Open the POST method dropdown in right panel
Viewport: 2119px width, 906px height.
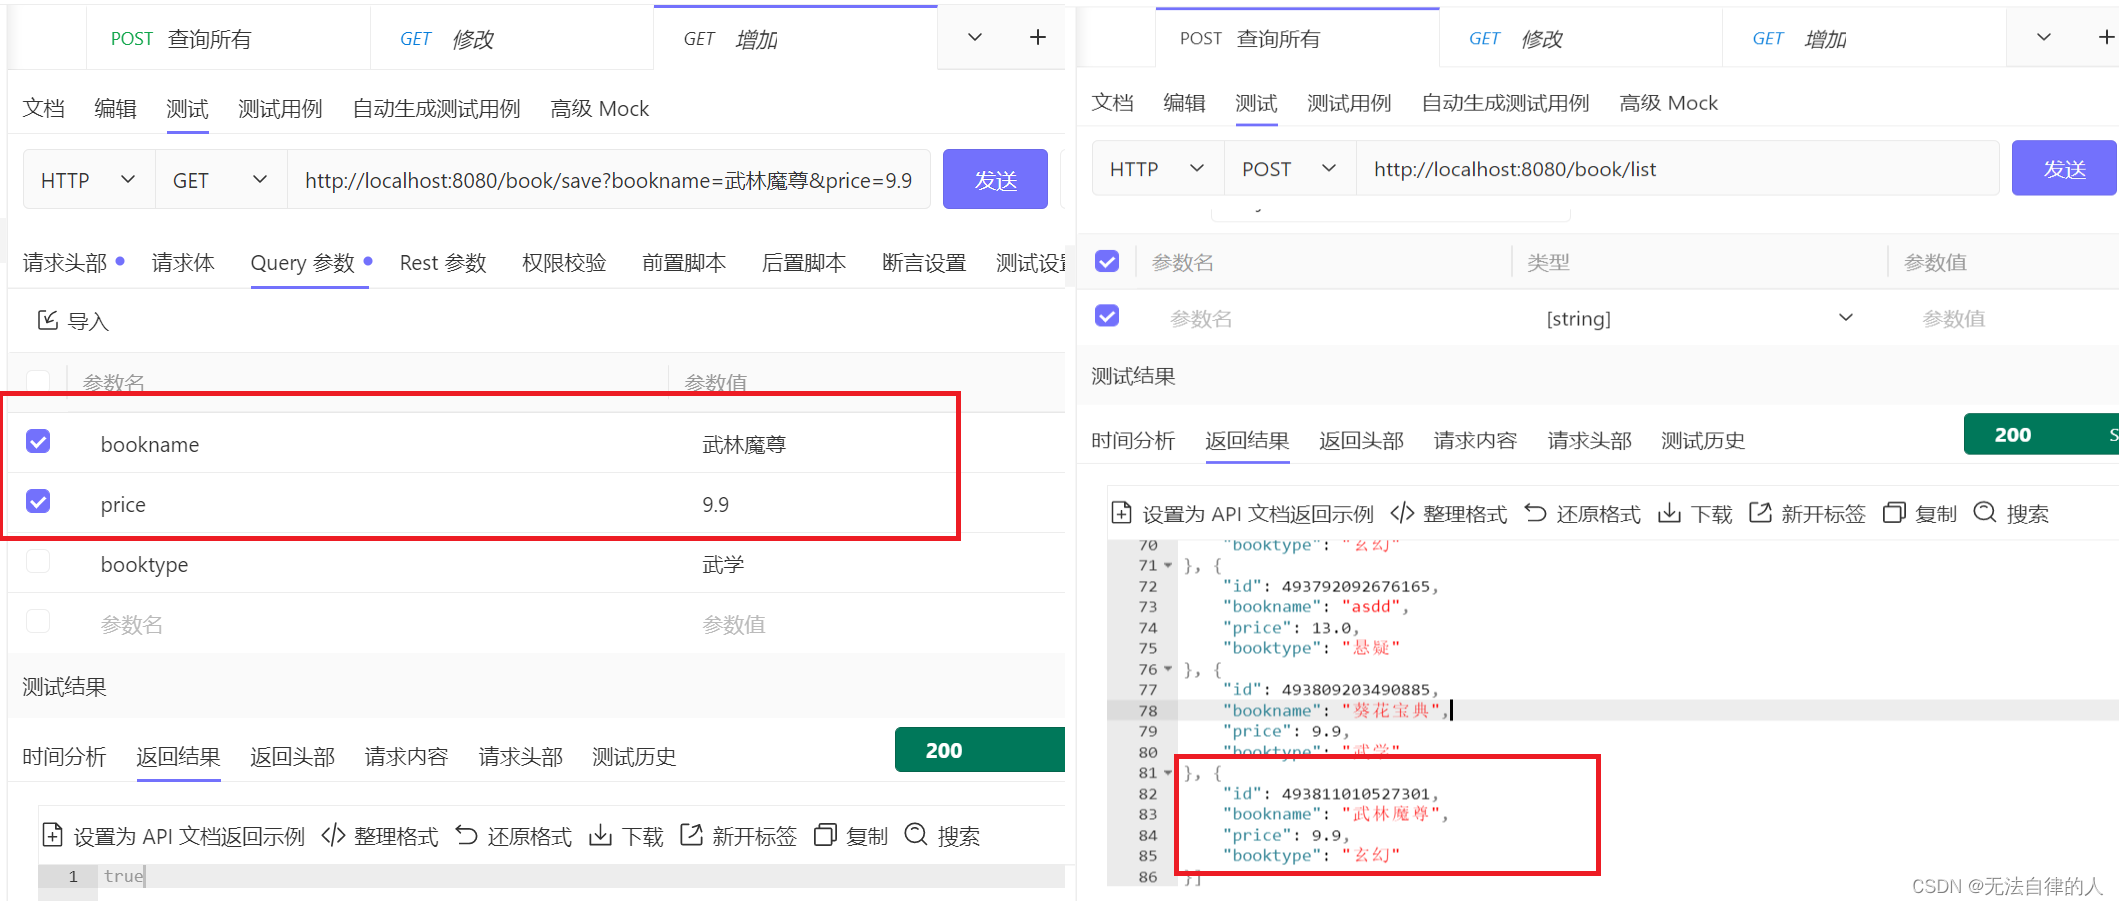[1290, 169]
